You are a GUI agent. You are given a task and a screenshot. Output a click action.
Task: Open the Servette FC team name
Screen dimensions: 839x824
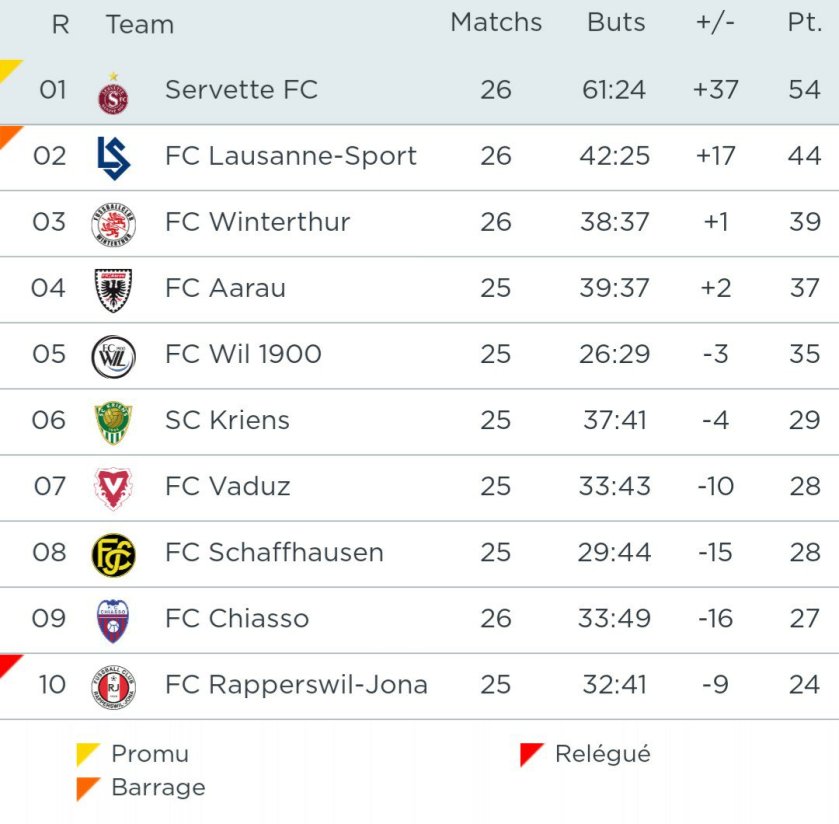pos(241,90)
